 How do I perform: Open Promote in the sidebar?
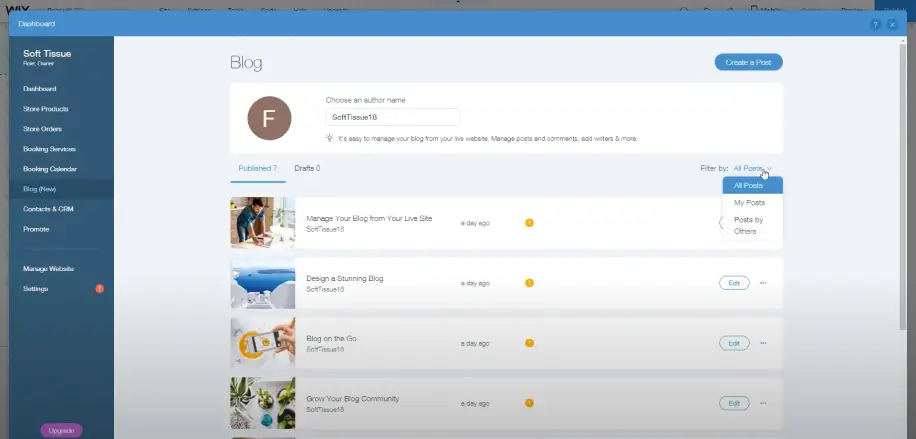36,229
